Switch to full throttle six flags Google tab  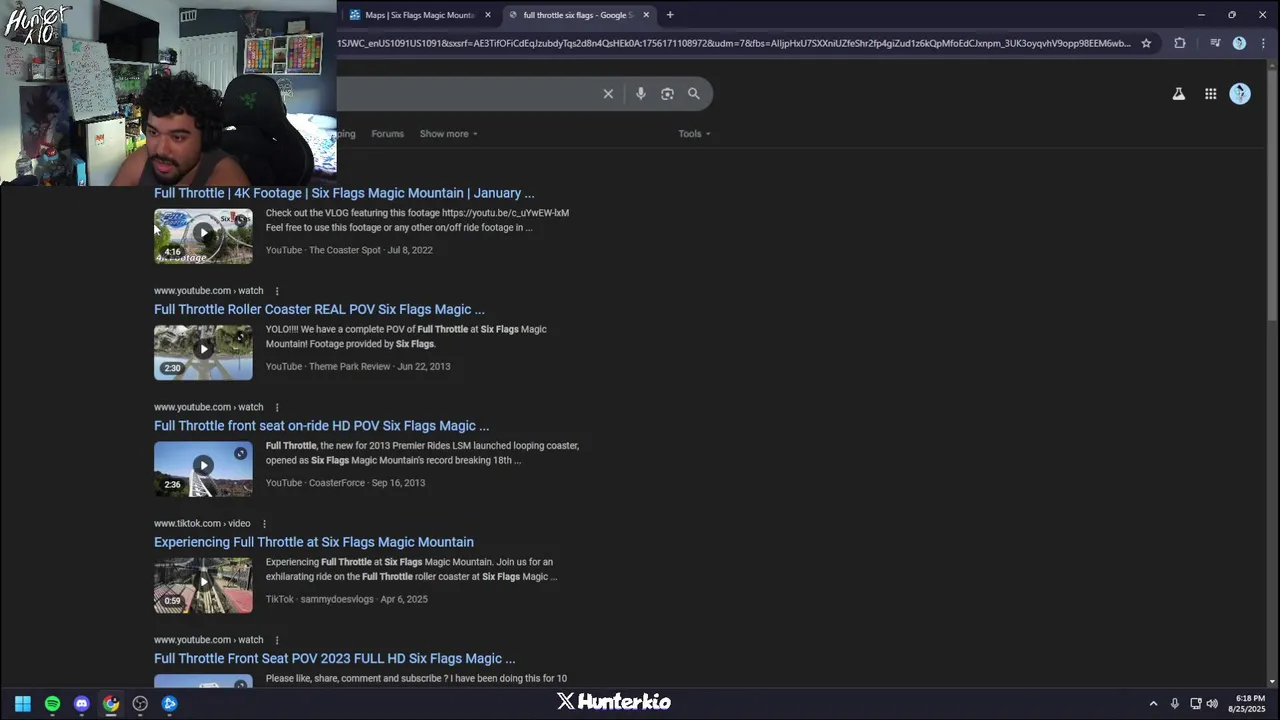(579, 15)
